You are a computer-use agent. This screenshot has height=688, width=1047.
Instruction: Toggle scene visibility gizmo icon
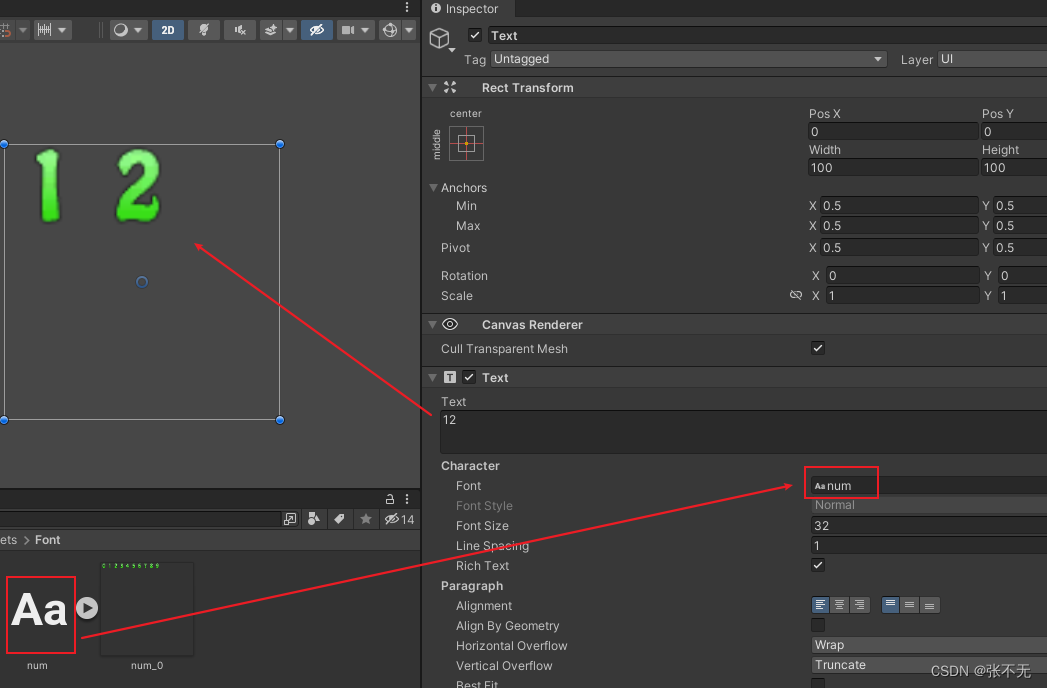(x=317, y=30)
